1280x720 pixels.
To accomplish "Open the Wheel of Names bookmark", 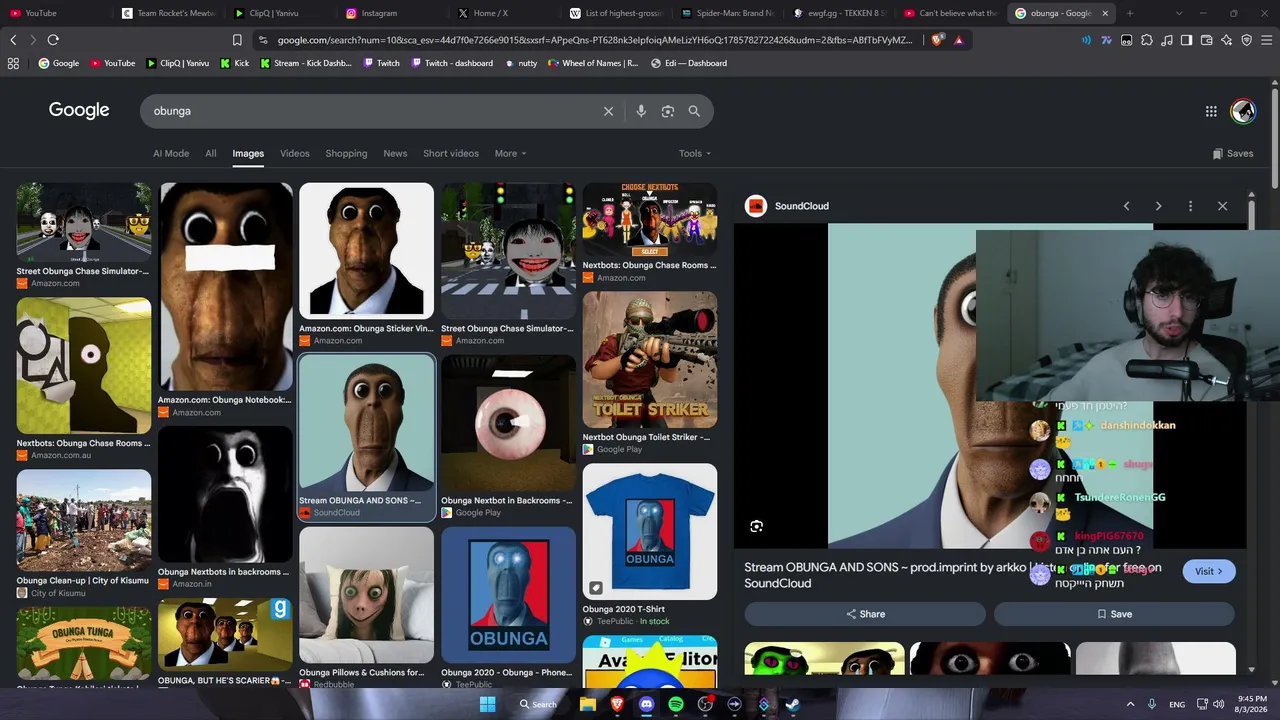I will coord(593,63).
